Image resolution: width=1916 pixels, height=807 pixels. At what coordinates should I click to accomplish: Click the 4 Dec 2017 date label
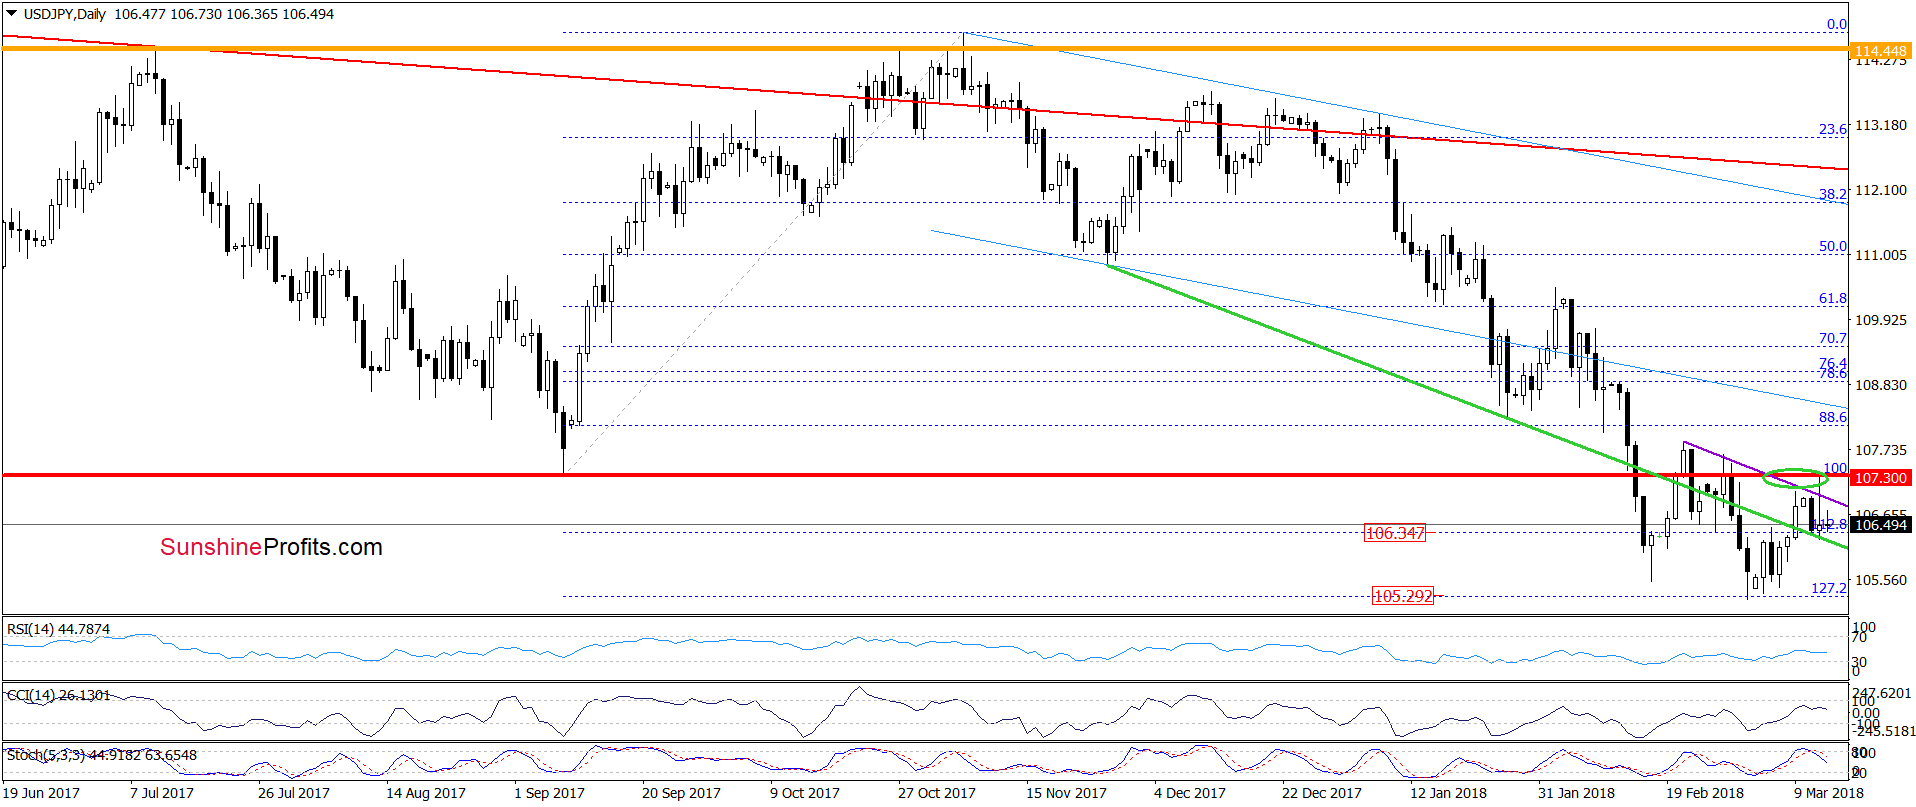click(1190, 793)
